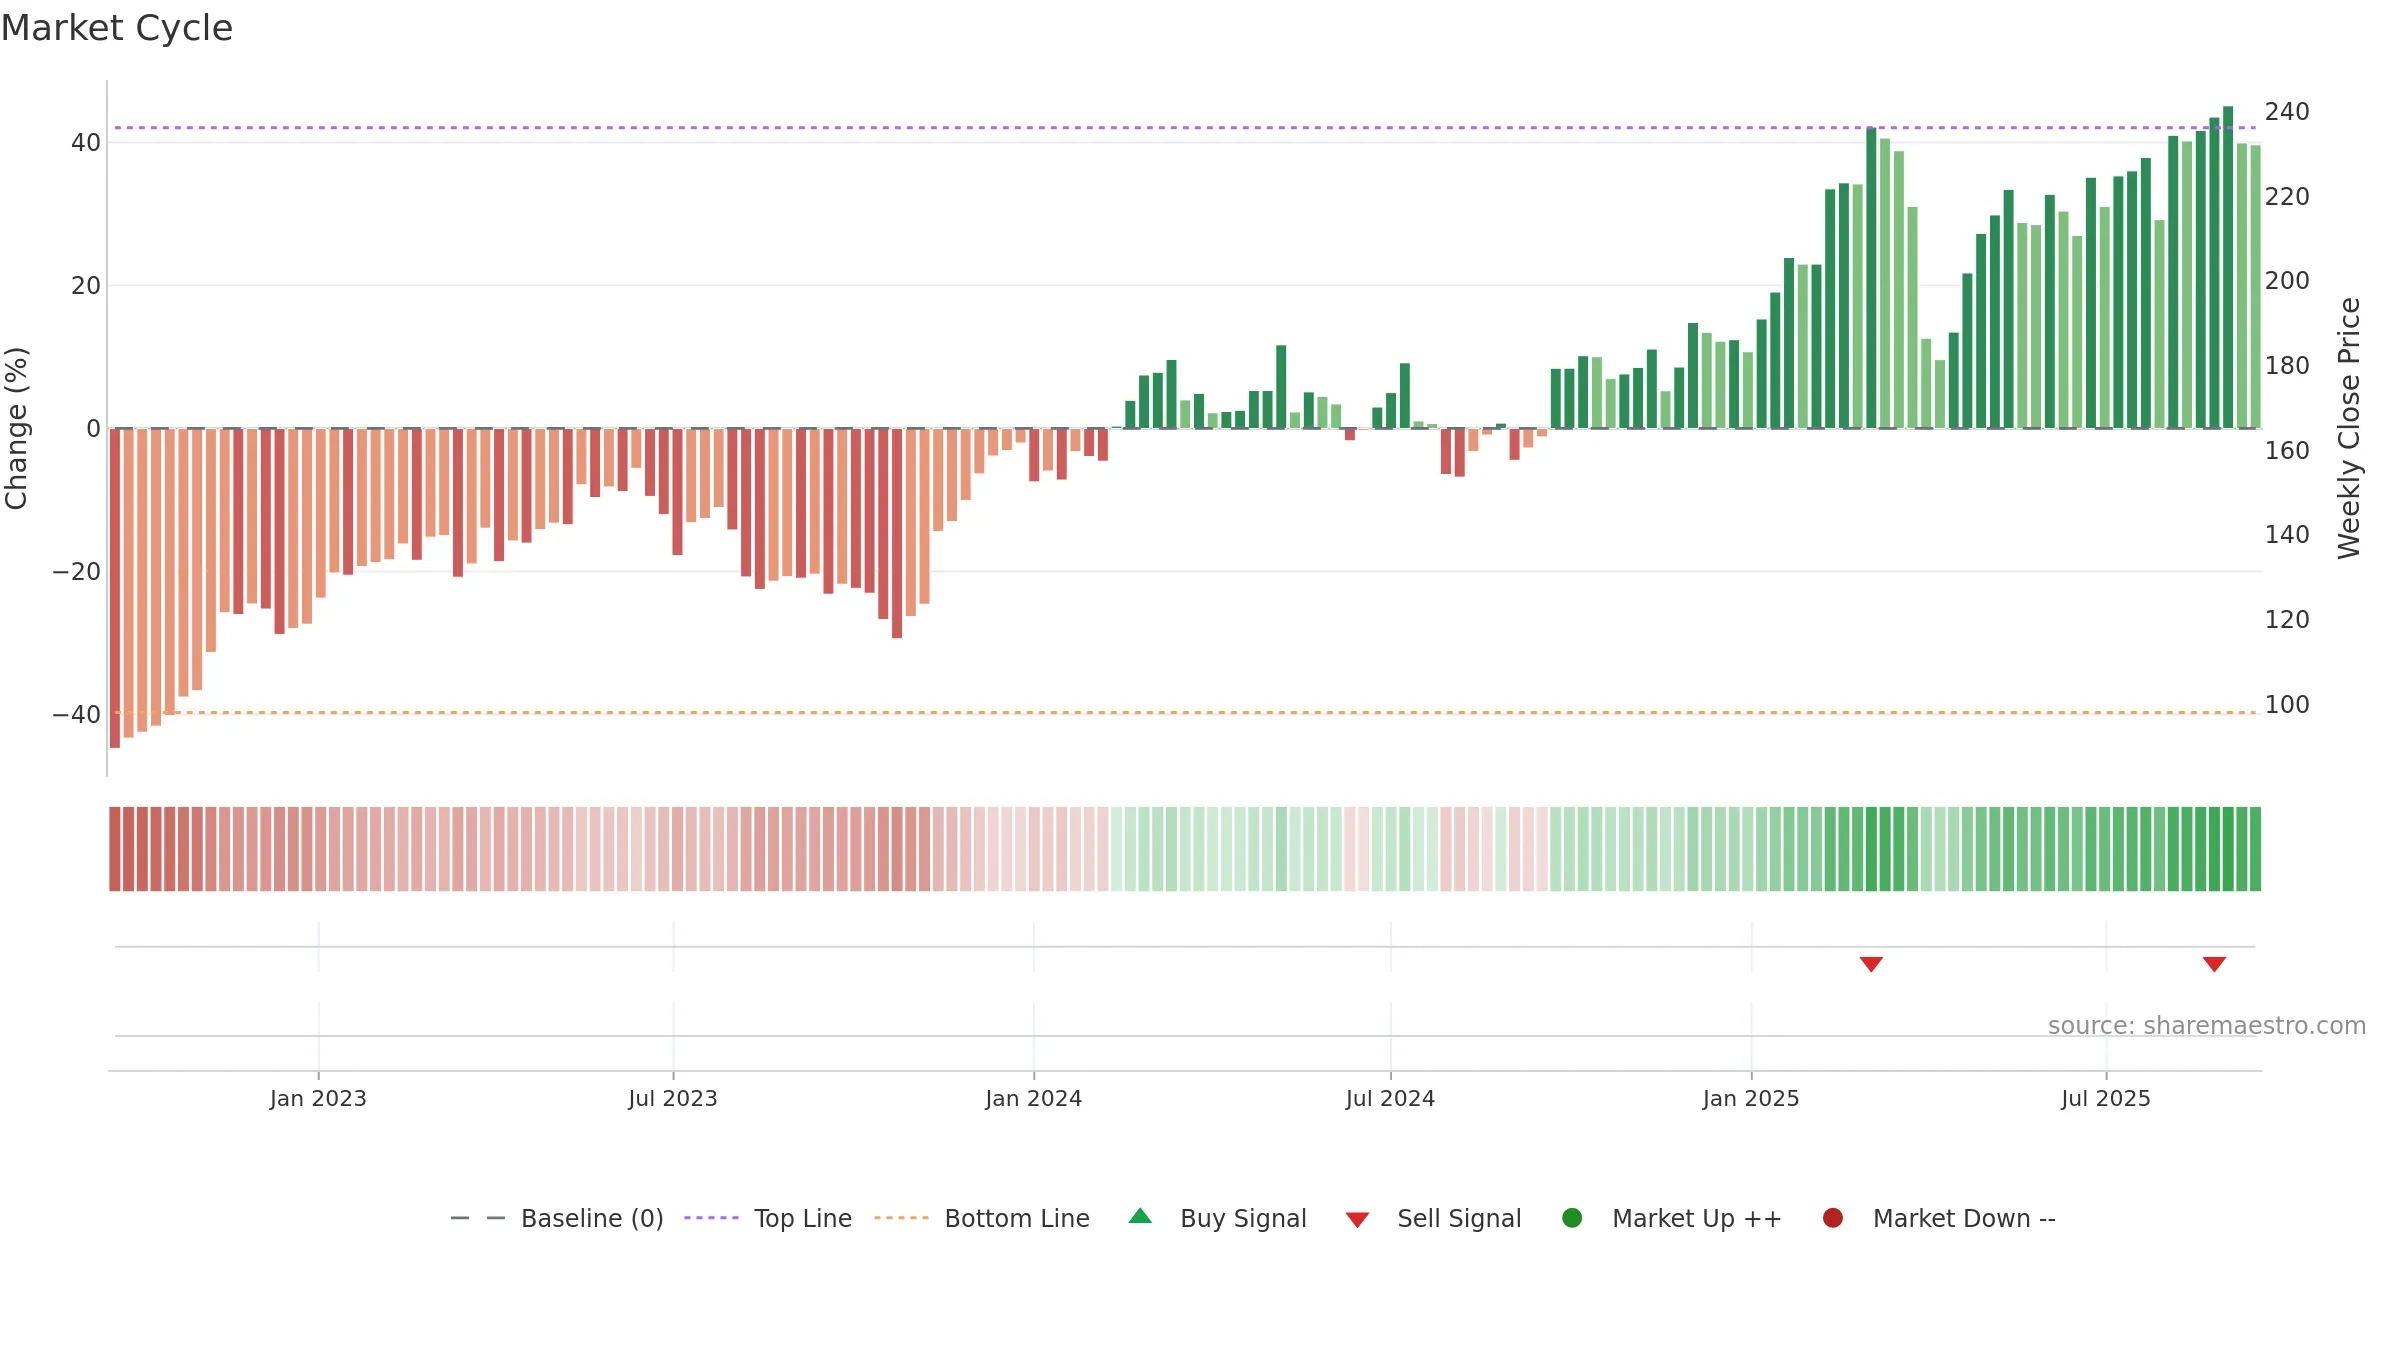Click the 240 price axis tick label
The height and width of the screenshot is (1350, 2400).
[2287, 111]
